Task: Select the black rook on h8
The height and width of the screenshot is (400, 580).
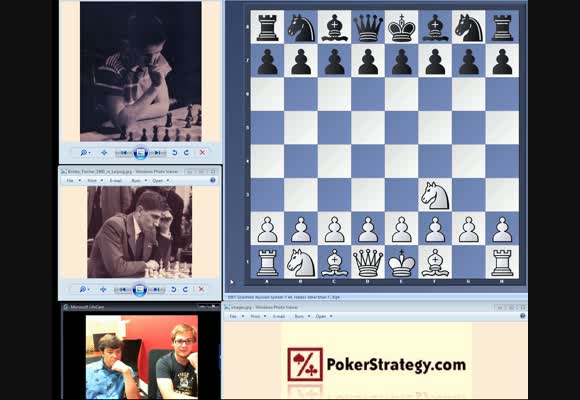Action: 502,27
